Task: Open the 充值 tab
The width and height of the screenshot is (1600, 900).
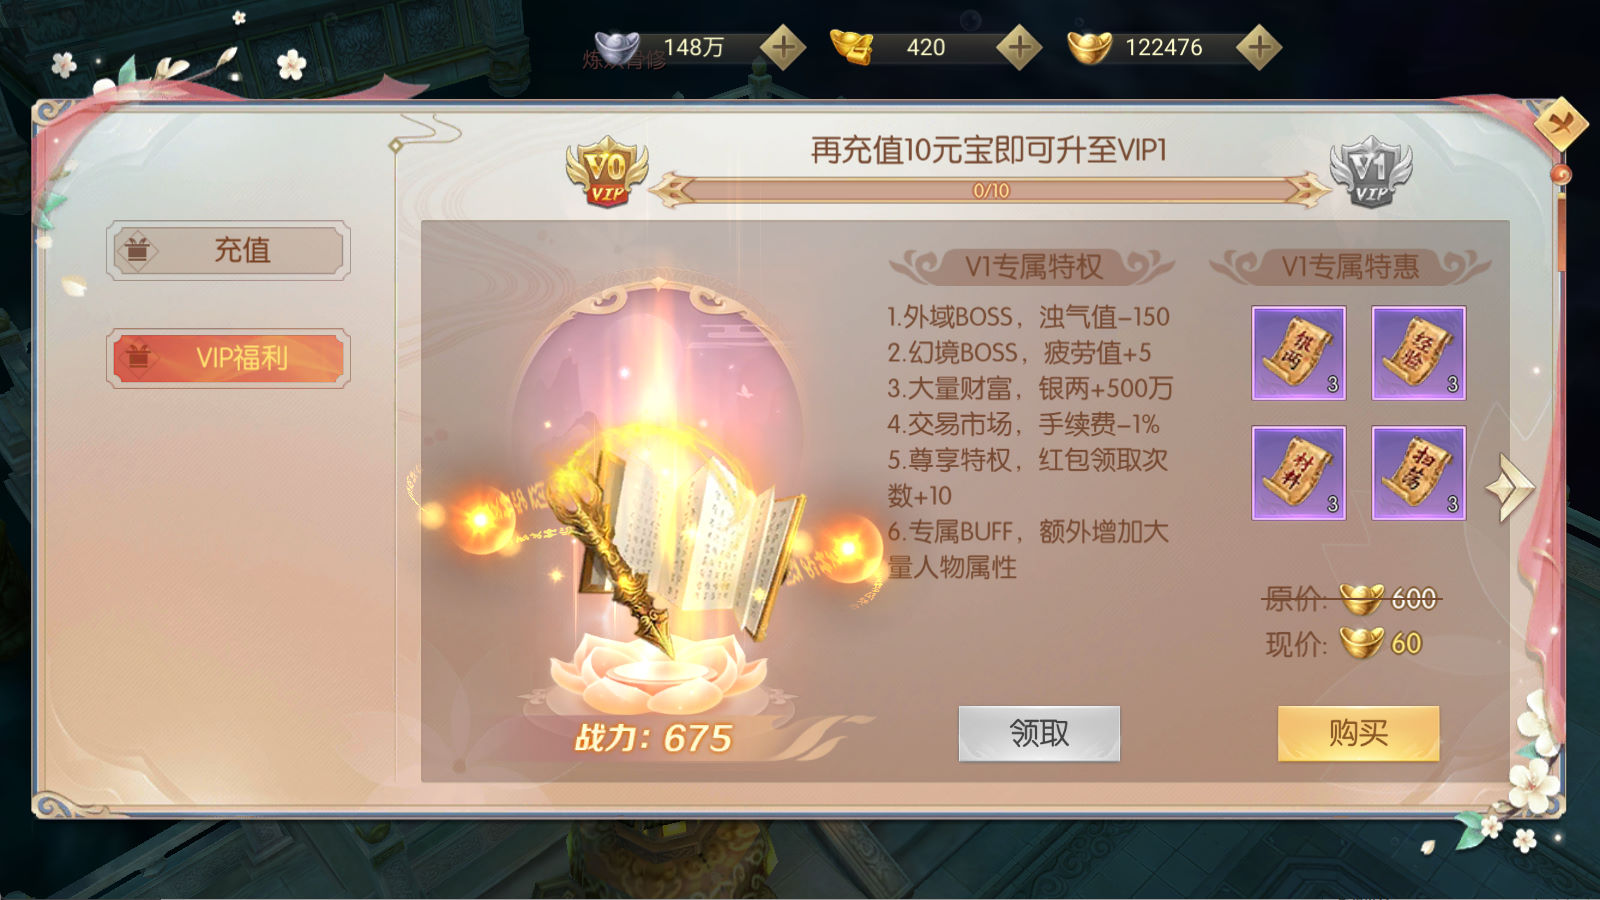Action: click(228, 250)
